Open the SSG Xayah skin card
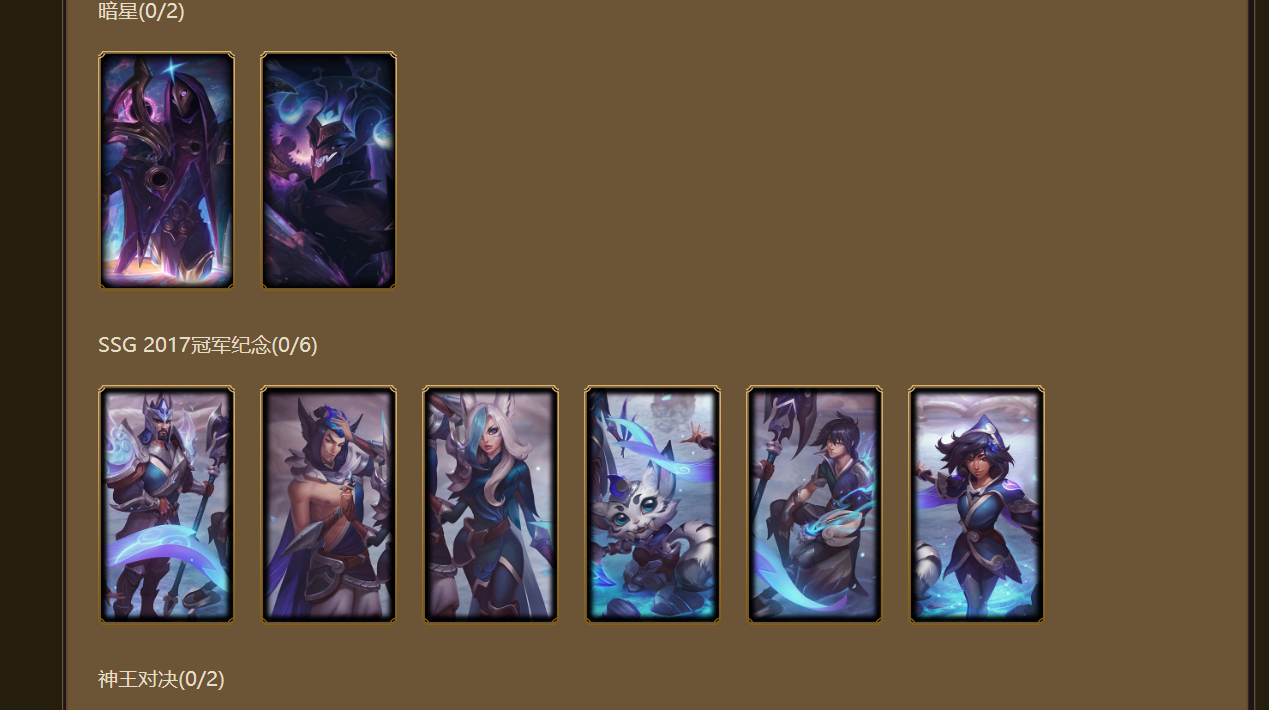Image resolution: width=1269 pixels, height=710 pixels. click(x=491, y=504)
